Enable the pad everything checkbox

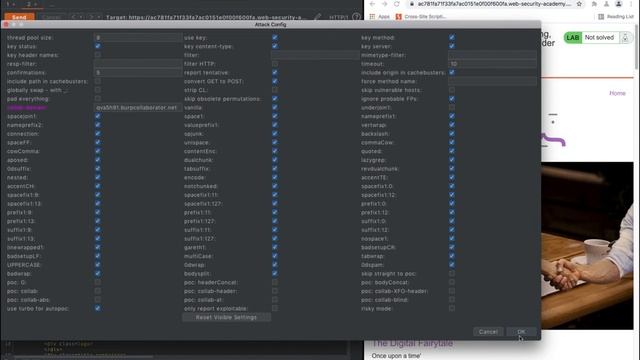(98, 99)
